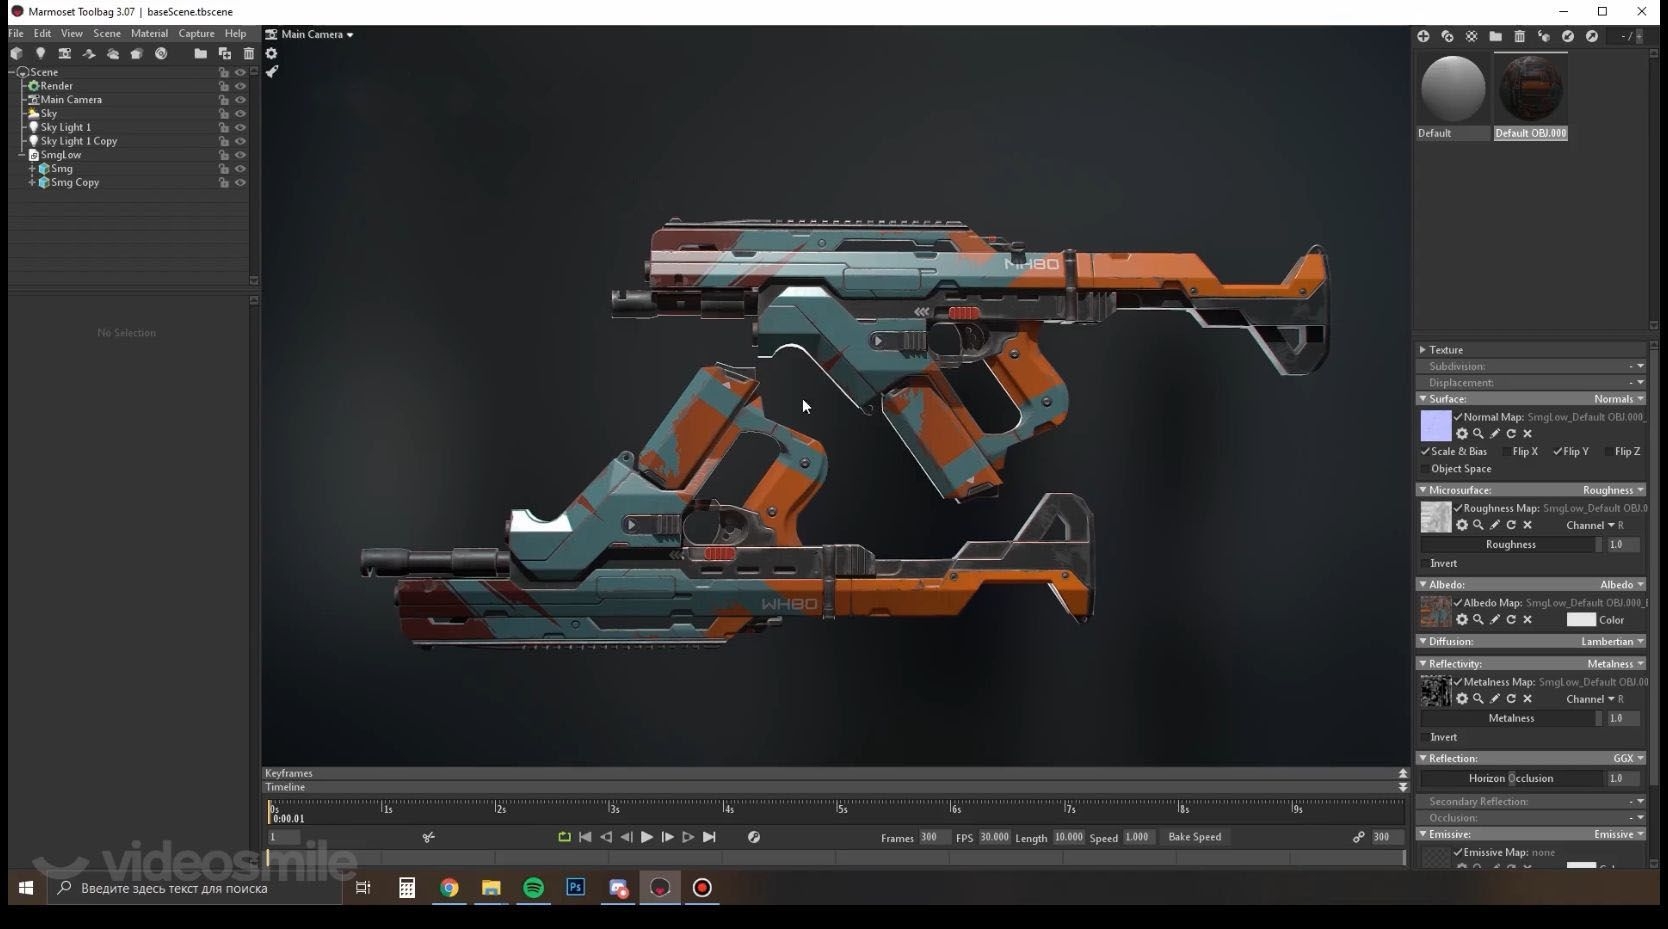Viewport: 1668px width, 929px height.
Task: Click the link icon beside the 300 field
Action: point(1358,837)
